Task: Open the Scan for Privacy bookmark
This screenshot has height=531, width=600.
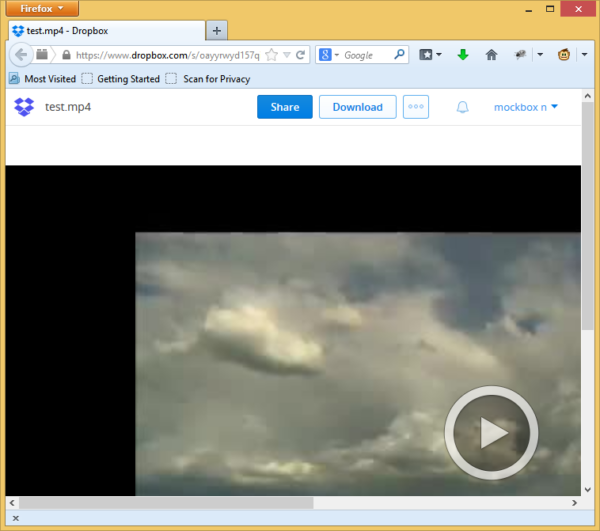Action: point(208,79)
